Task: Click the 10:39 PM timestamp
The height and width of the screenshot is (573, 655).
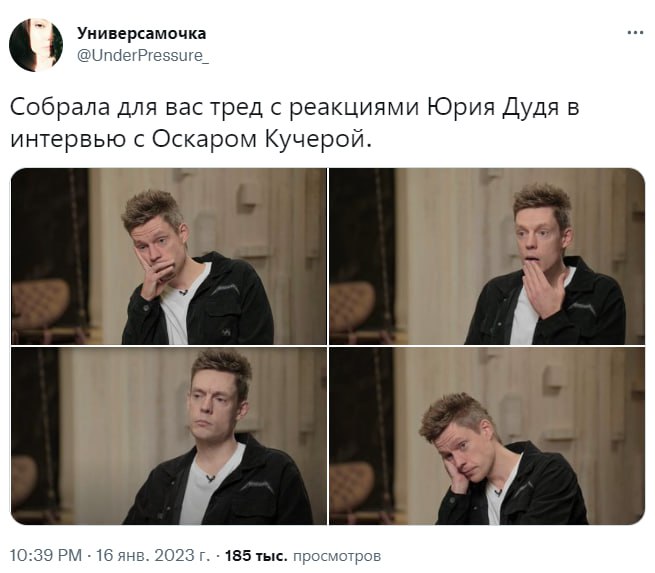Action: [x=46, y=556]
